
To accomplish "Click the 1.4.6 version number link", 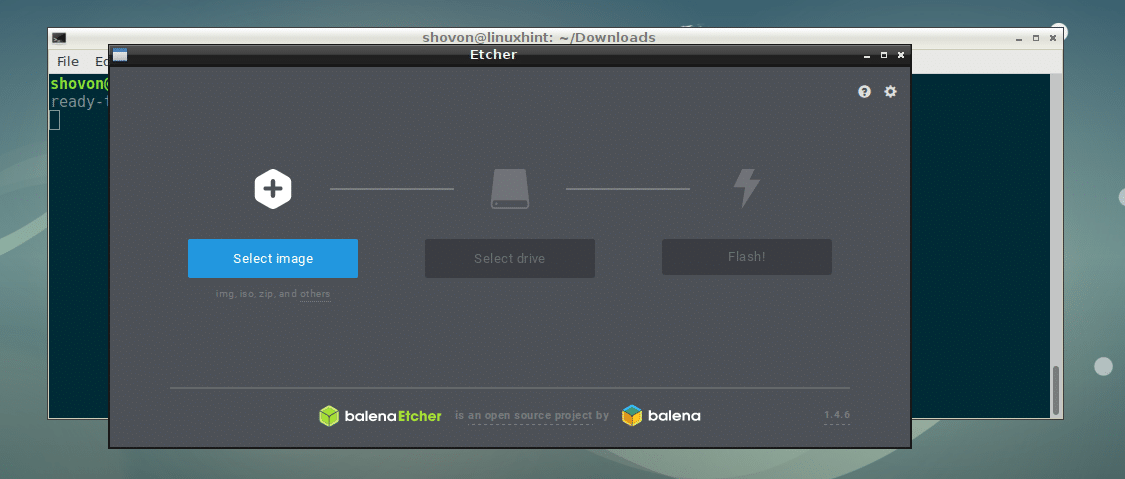I will (837, 415).
